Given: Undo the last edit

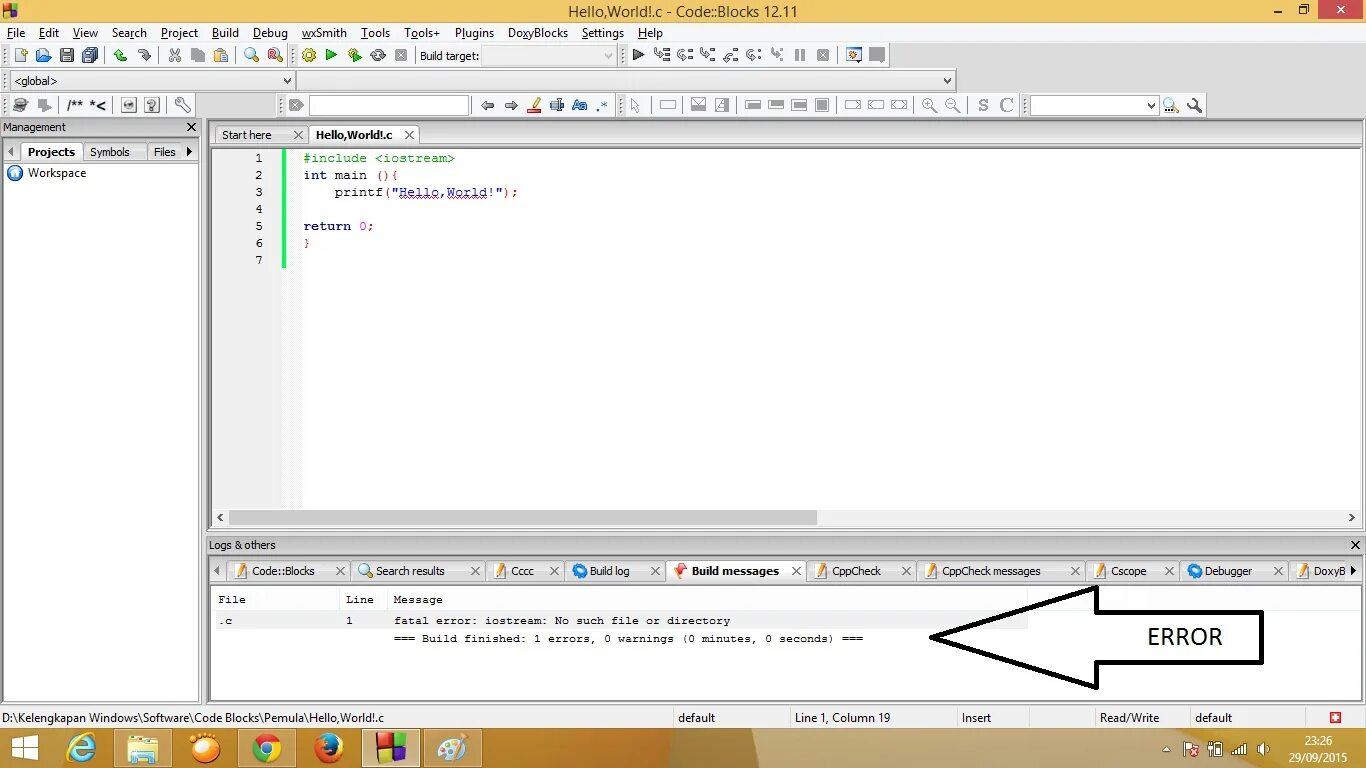Looking at the screenshot, I should [120, 56].
